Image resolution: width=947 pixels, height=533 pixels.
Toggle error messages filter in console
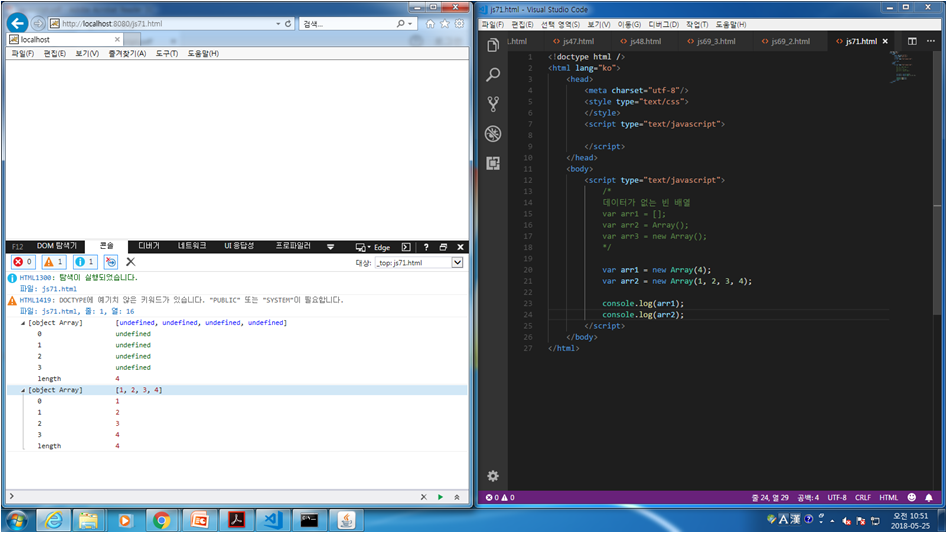coord(23,261)
